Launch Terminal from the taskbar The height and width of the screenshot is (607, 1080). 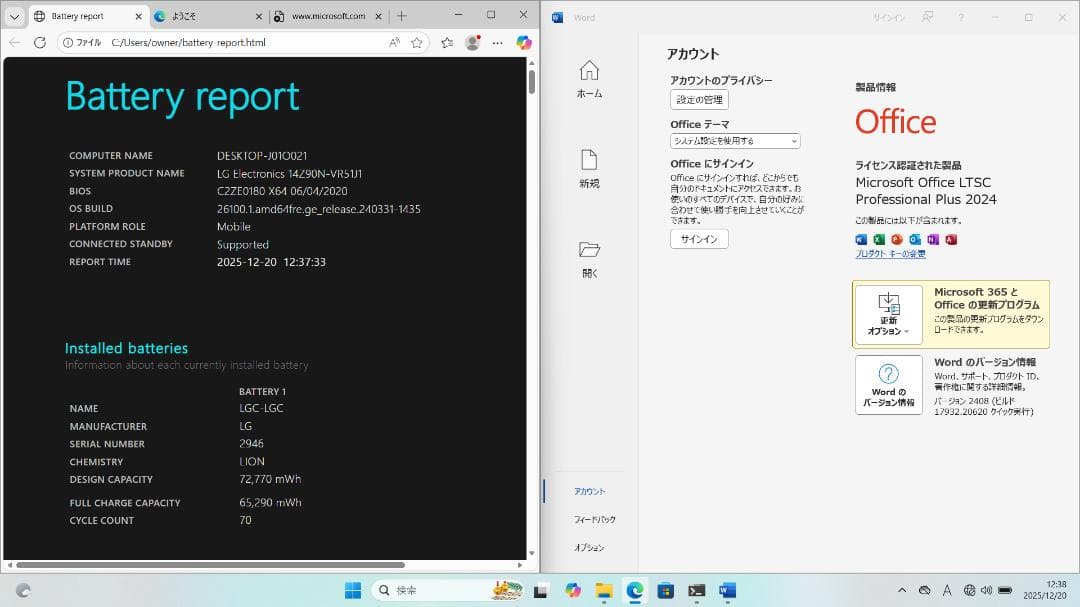click(696, 591)
